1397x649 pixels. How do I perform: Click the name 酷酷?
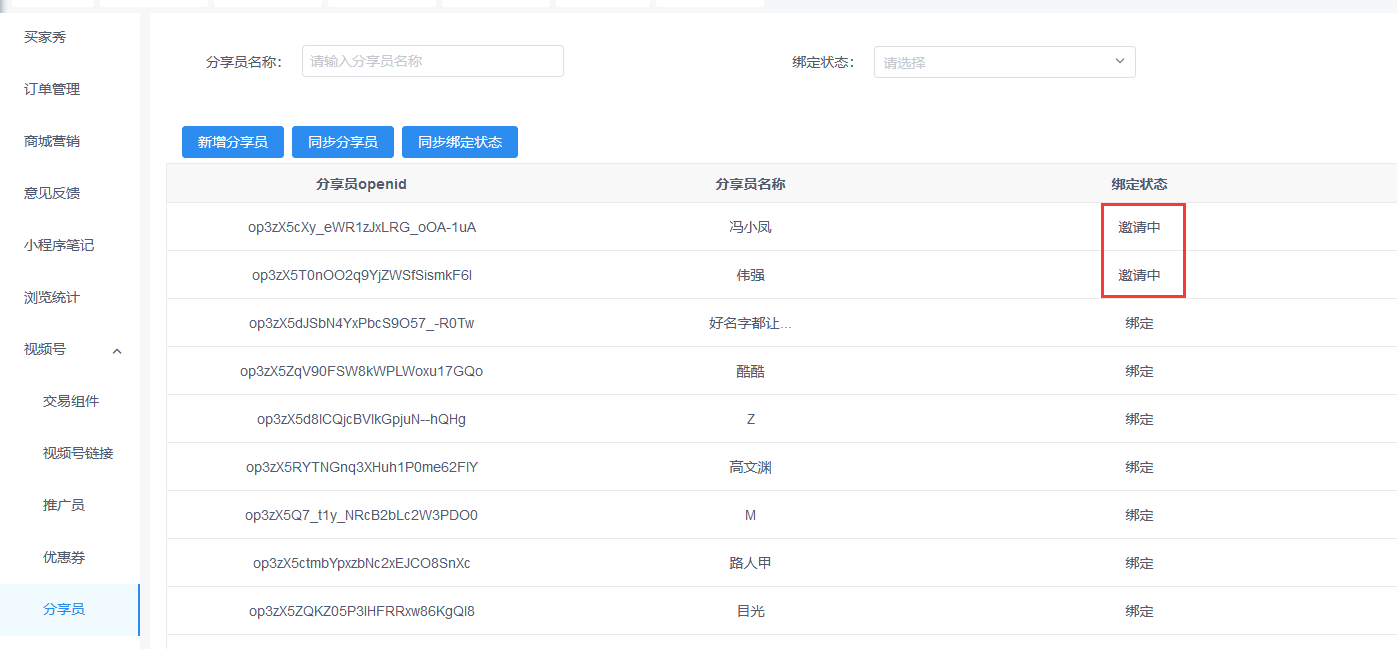click(x=751, y=371)
